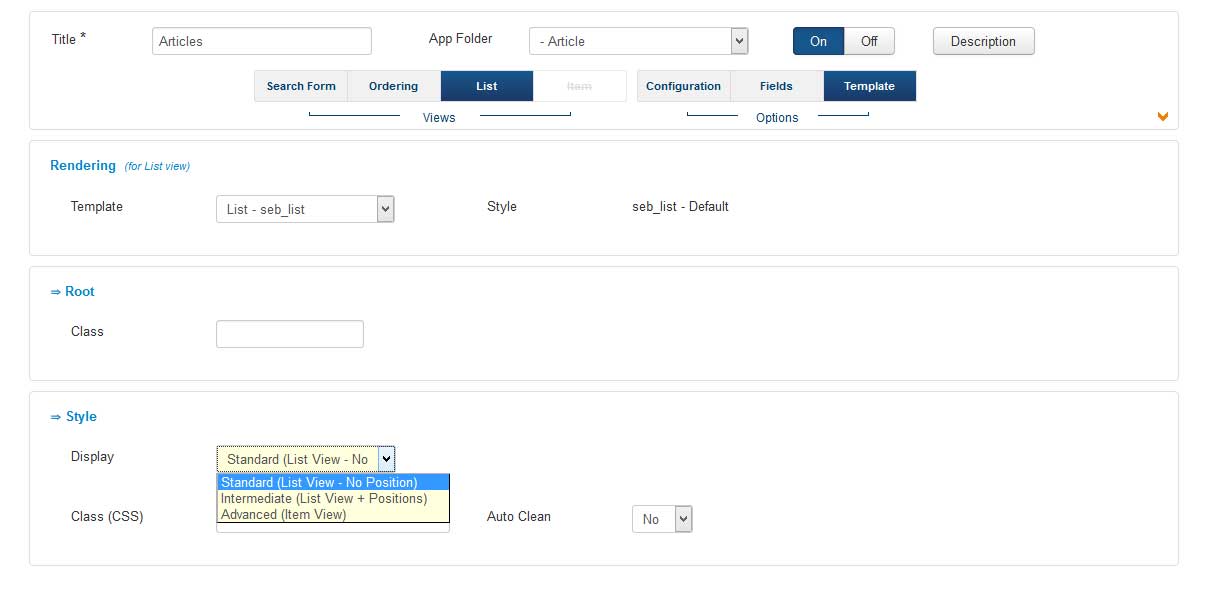Select the List view tab

(487, 86)
